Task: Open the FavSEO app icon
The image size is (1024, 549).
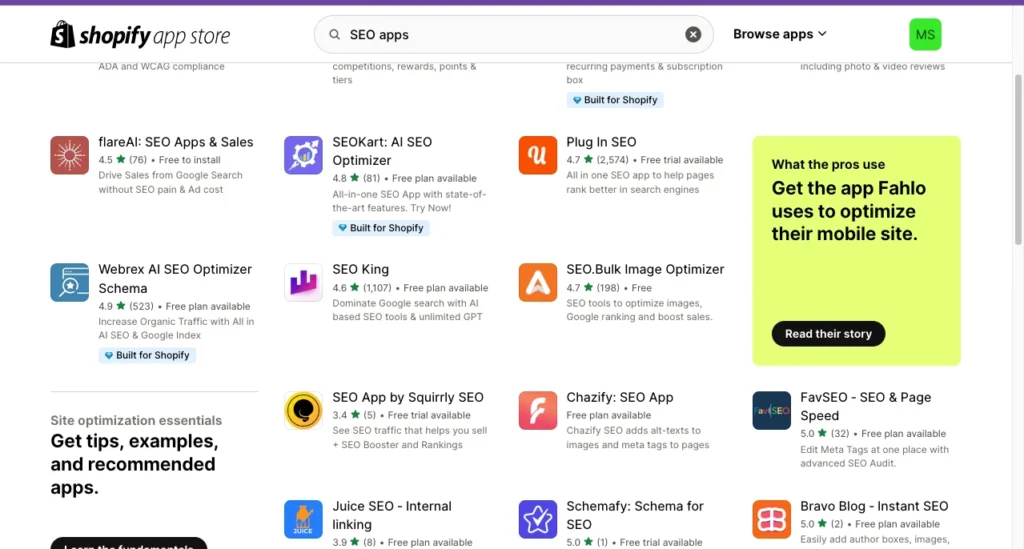Action: click(771, 411)
